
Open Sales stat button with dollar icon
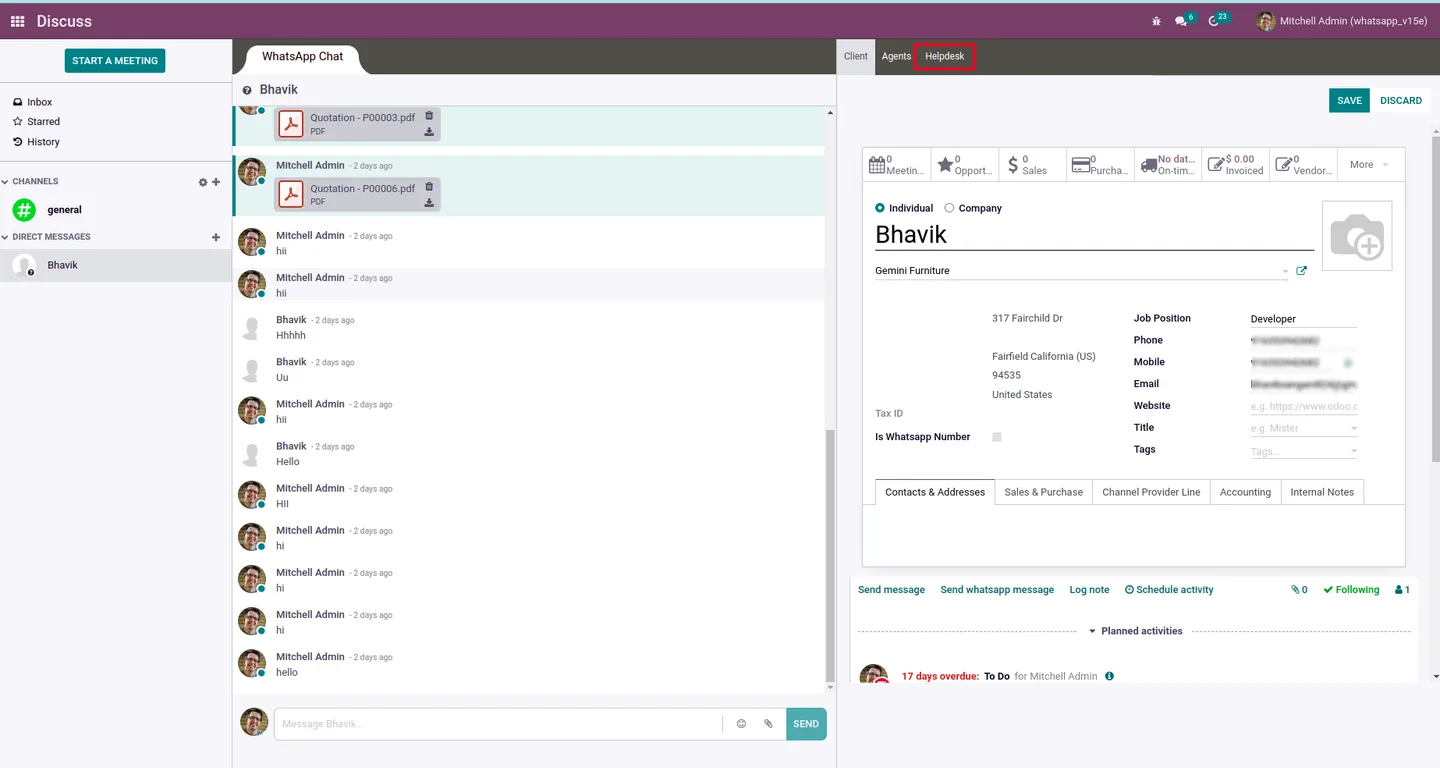(x=1033, y=165)
